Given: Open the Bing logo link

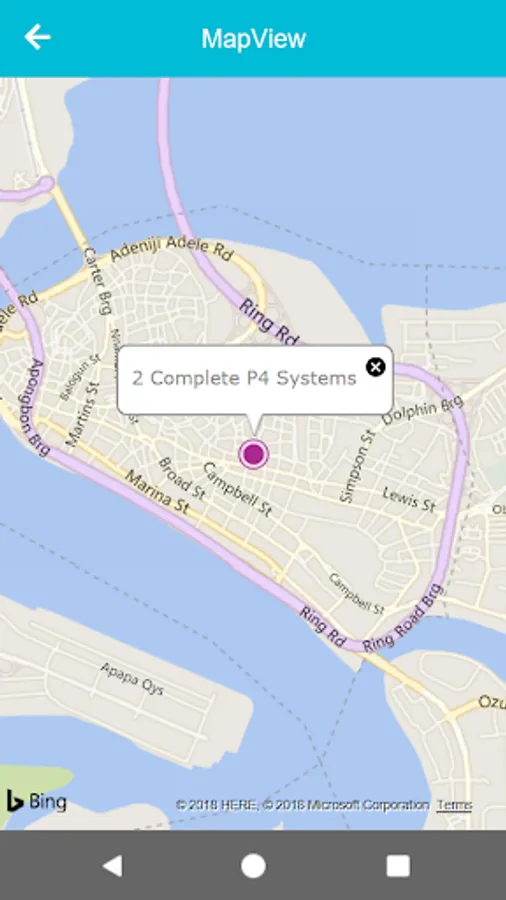Looking at the screenshot, I should click(x=36, y=801).
